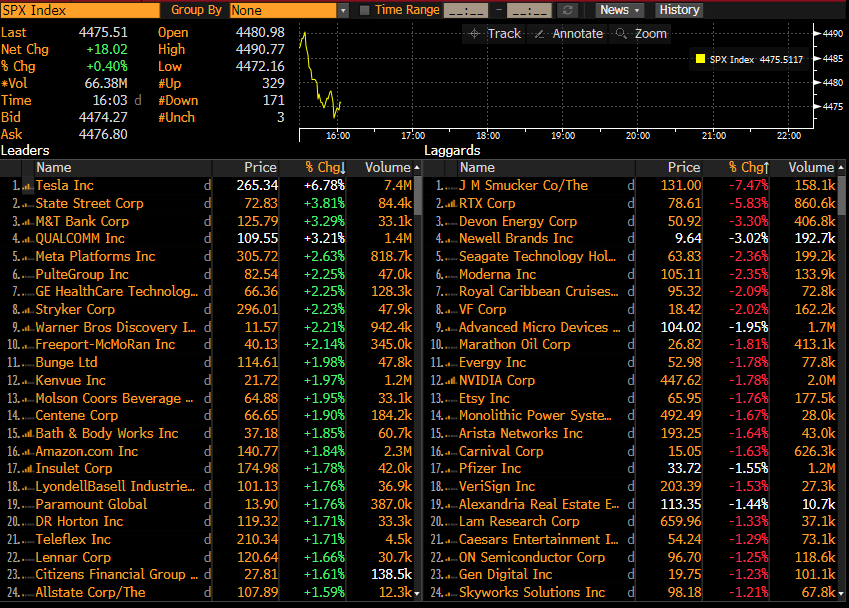Enable the Time Range checkbox
The height and width of the screenshot is (608, 849).
click(x=364, y=10)
